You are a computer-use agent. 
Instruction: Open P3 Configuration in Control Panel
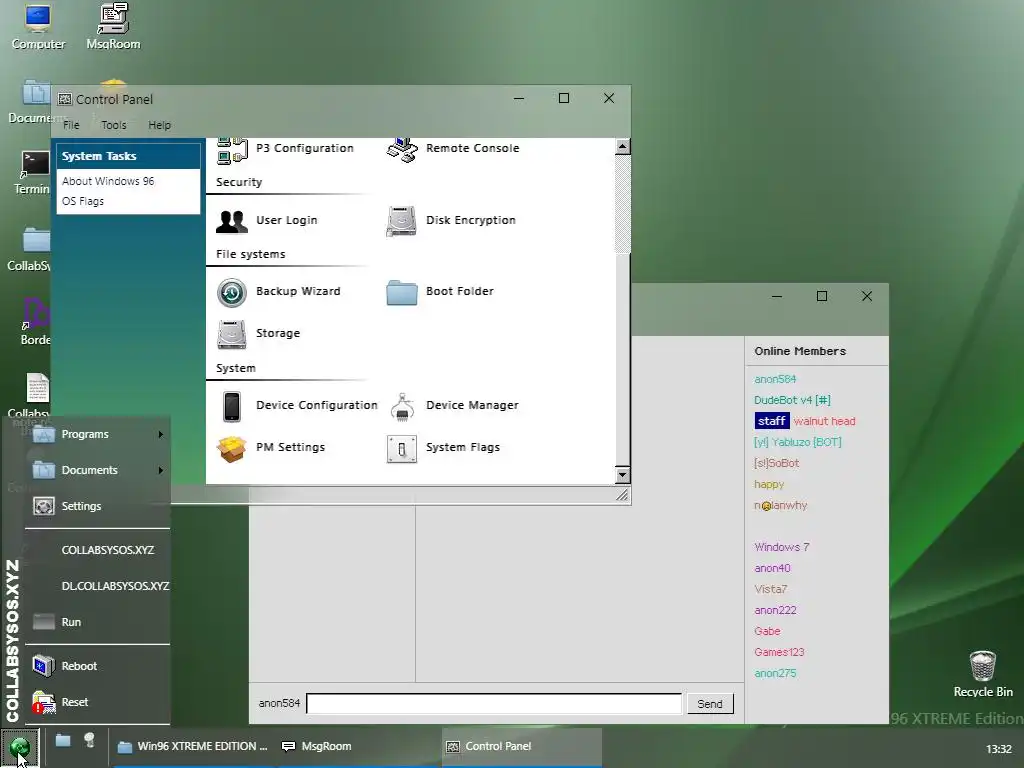[285, 149]
